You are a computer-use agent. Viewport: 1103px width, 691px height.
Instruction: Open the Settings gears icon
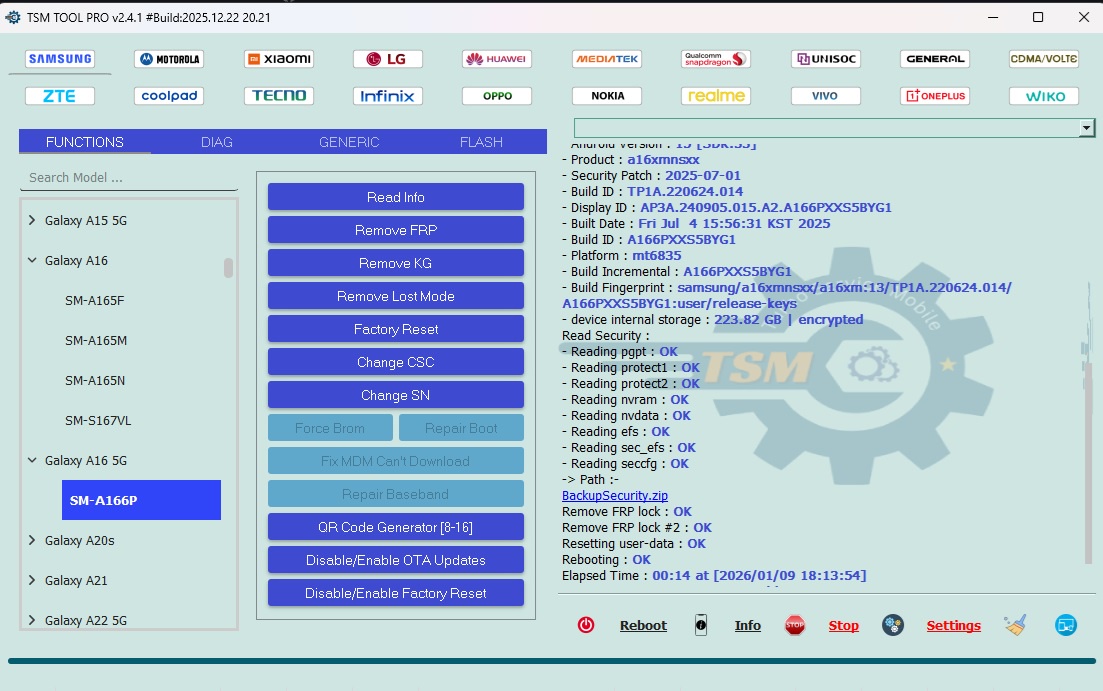pos(893,625)
